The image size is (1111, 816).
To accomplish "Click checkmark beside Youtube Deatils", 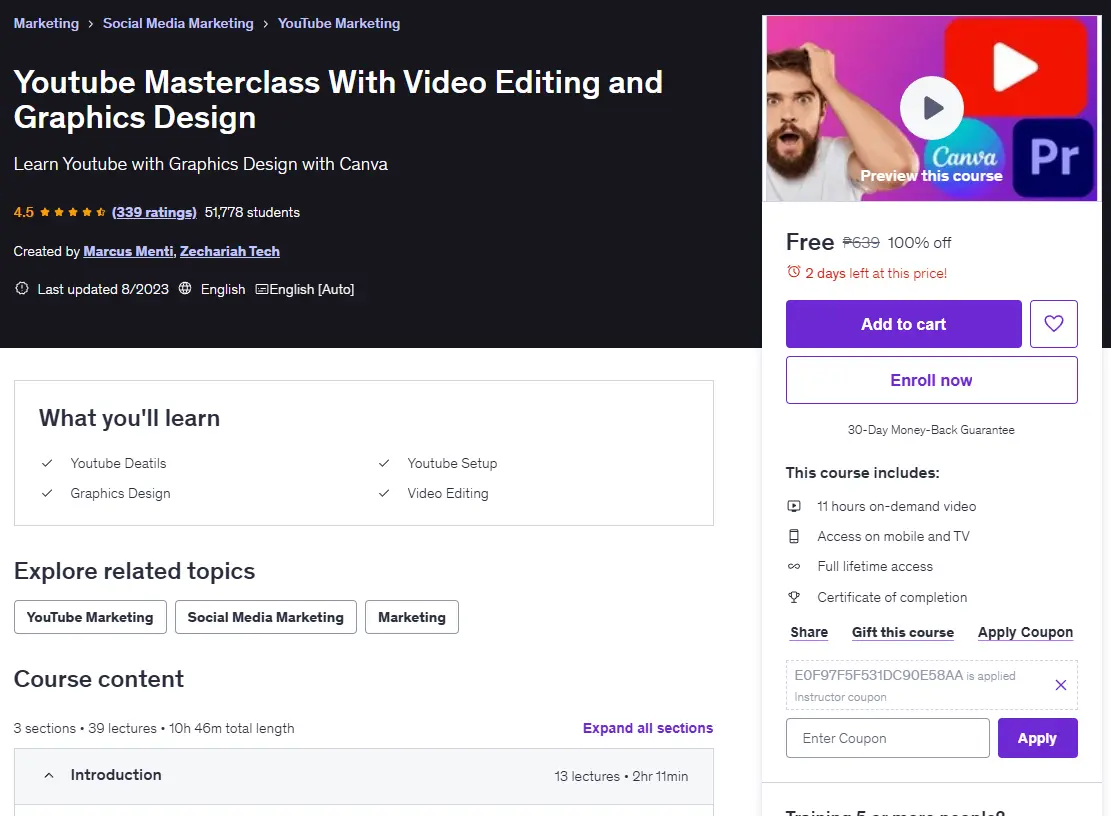I will (47, 463).
